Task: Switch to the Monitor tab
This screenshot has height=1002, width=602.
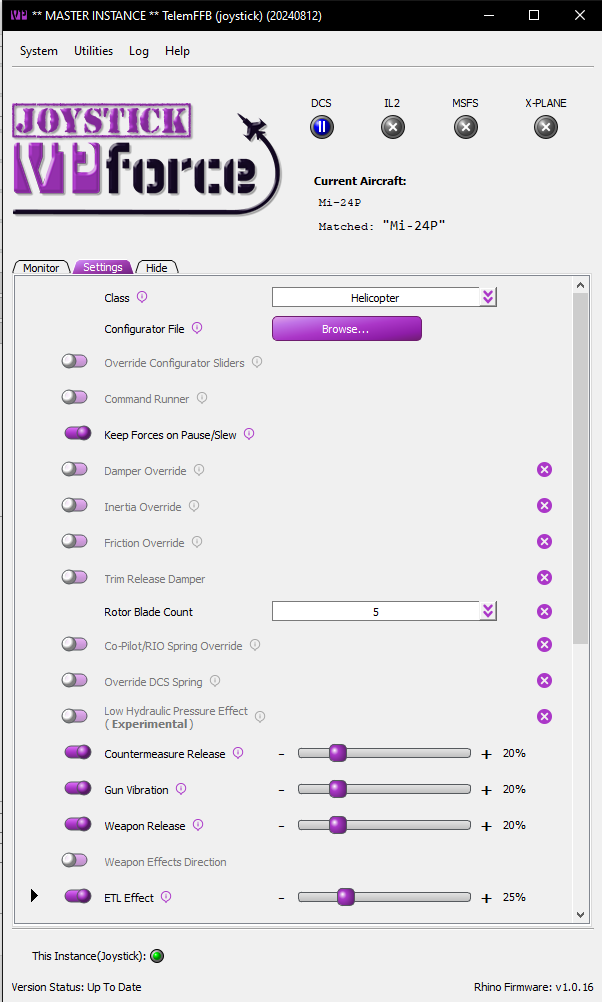Action: (41, 268)
